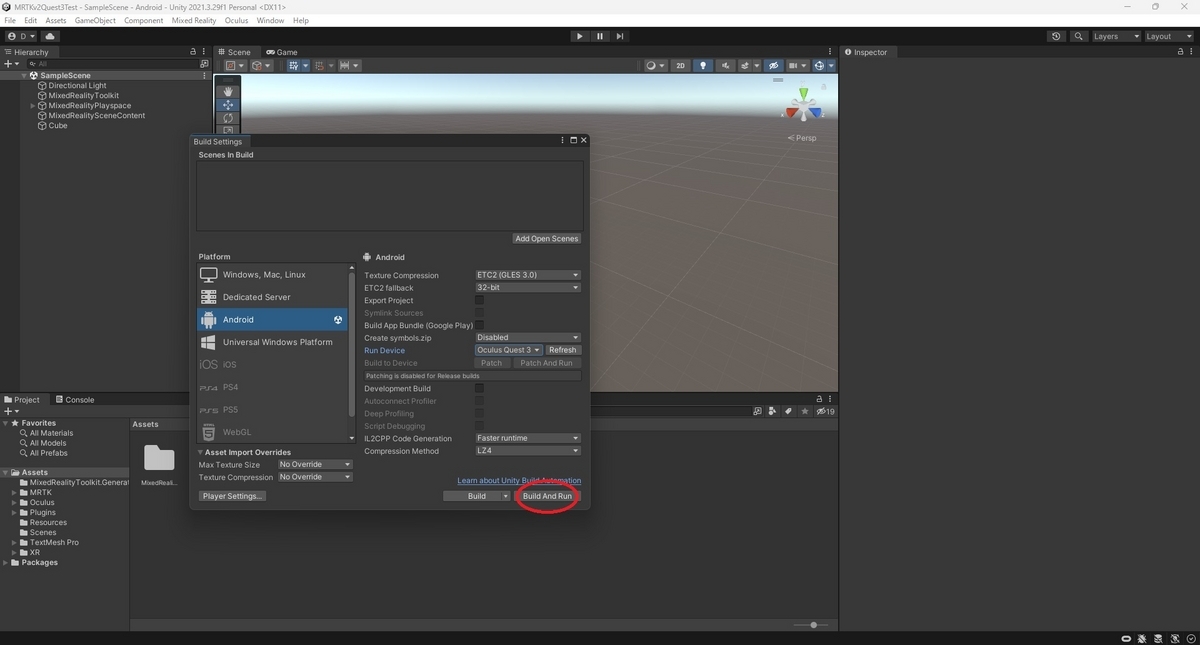Select the Move tool in Scene overlay
This screenshot has height=645, width=1200.
pyautogui.click(x=228, y=105)
